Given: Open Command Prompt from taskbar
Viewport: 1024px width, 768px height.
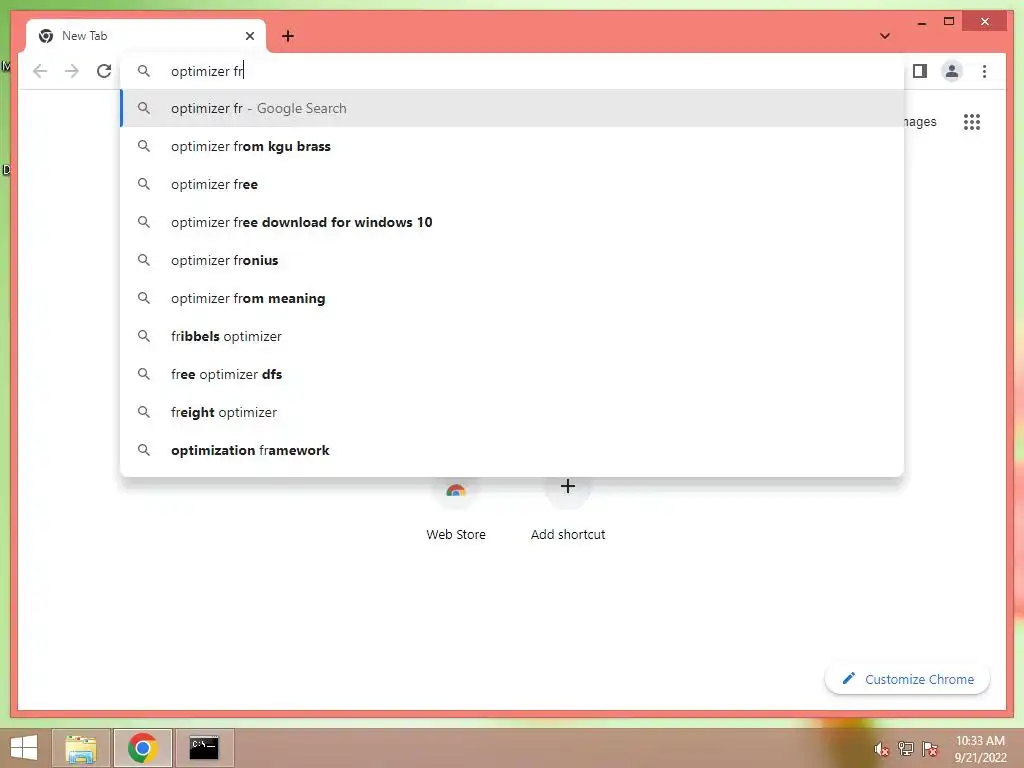Looking at the screenshot, I should [x=204, y=748].
